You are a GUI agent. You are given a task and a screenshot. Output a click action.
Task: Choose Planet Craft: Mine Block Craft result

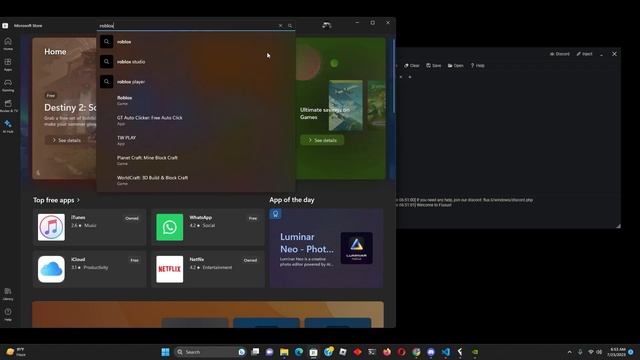pos(196,160)
